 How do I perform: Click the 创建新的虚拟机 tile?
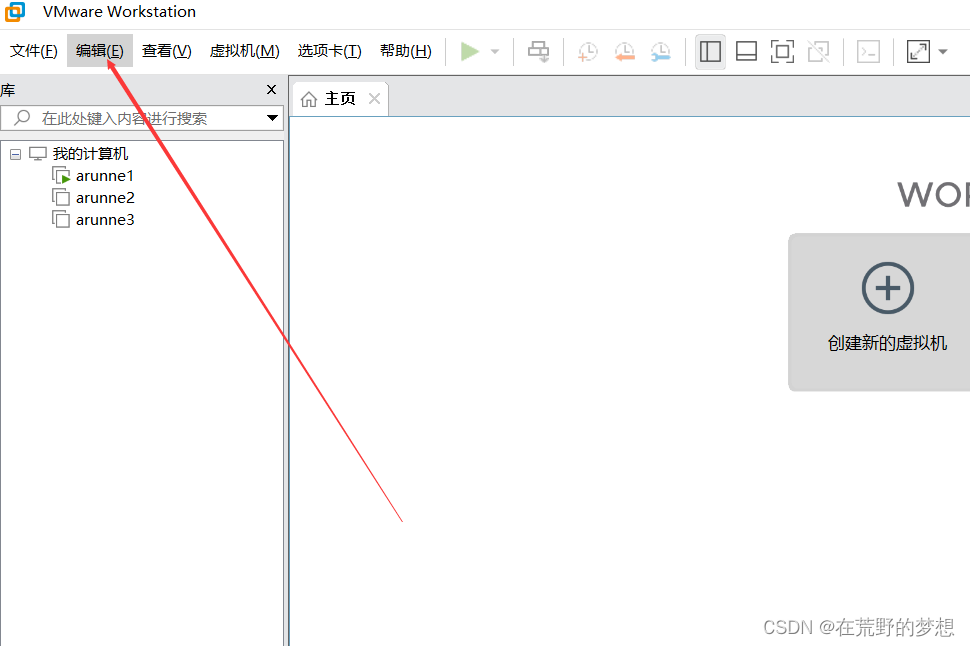[x=879, y=312]
